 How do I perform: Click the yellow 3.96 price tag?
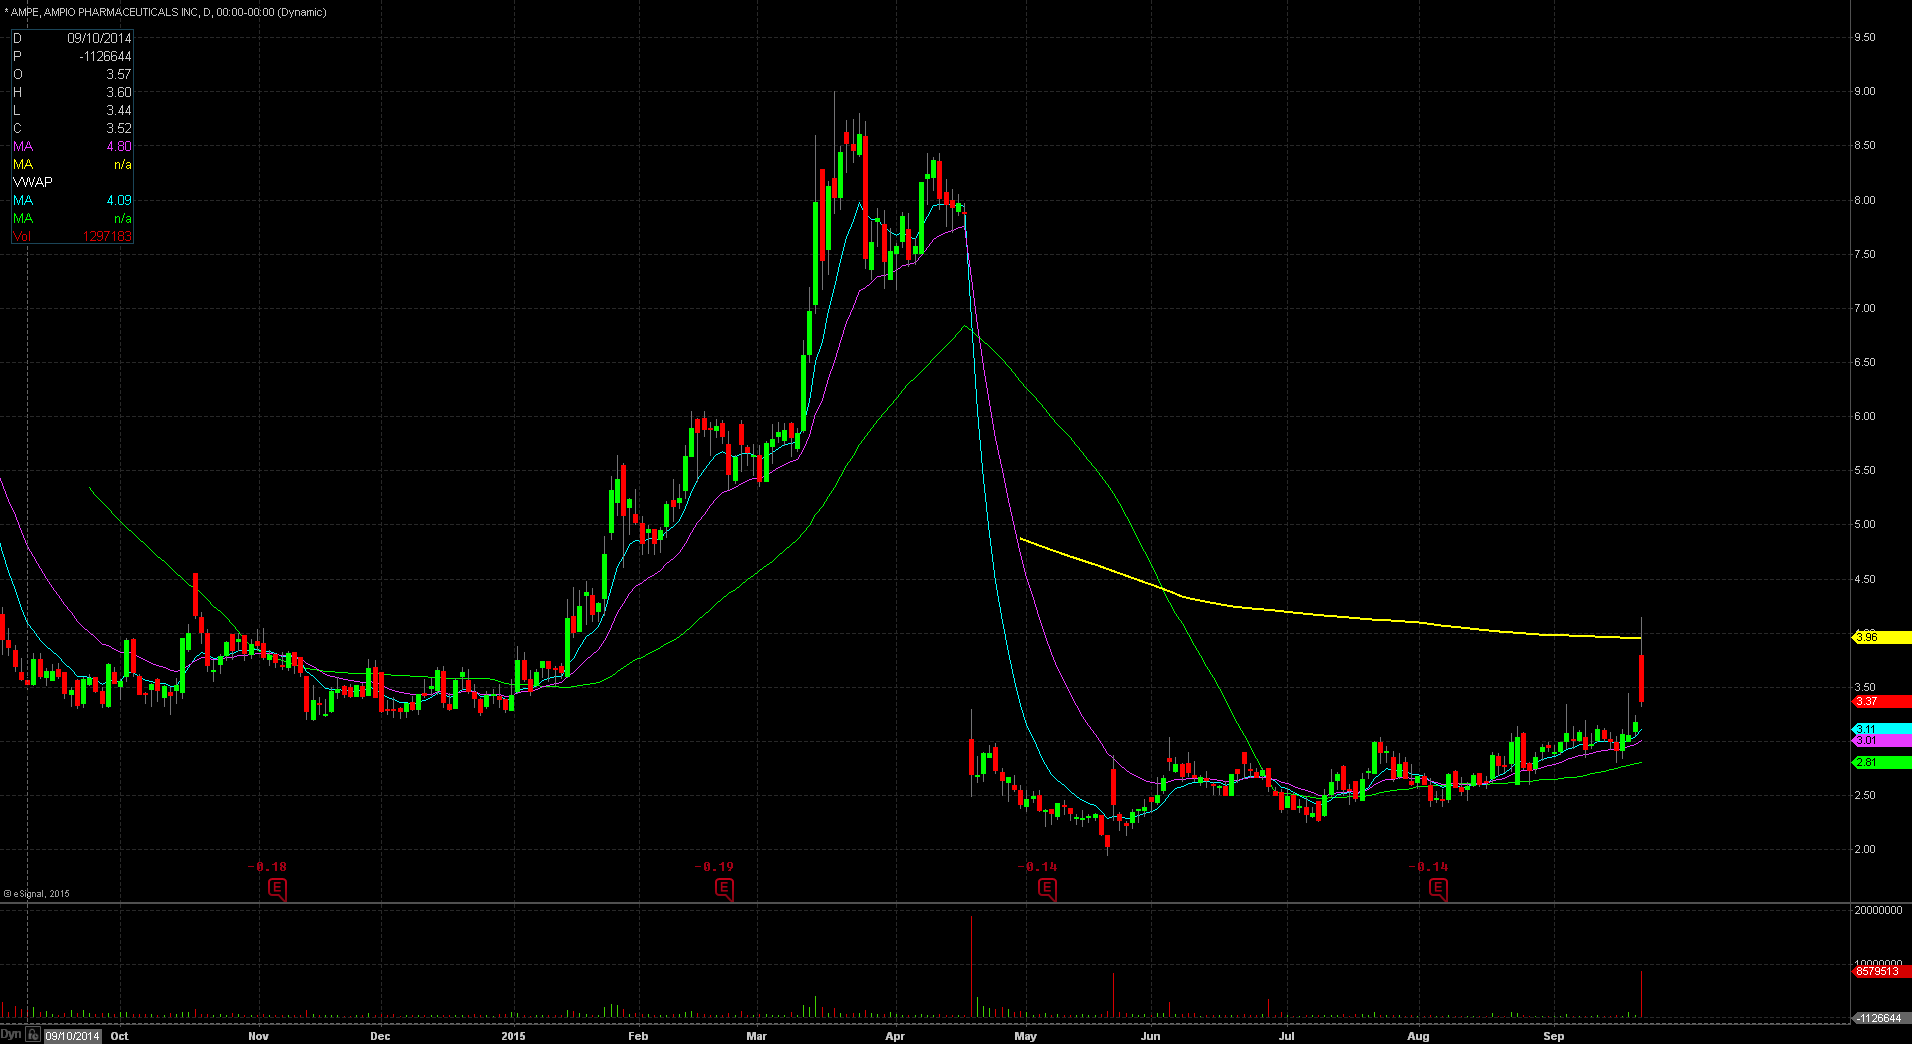click(x=1880, y=637)
